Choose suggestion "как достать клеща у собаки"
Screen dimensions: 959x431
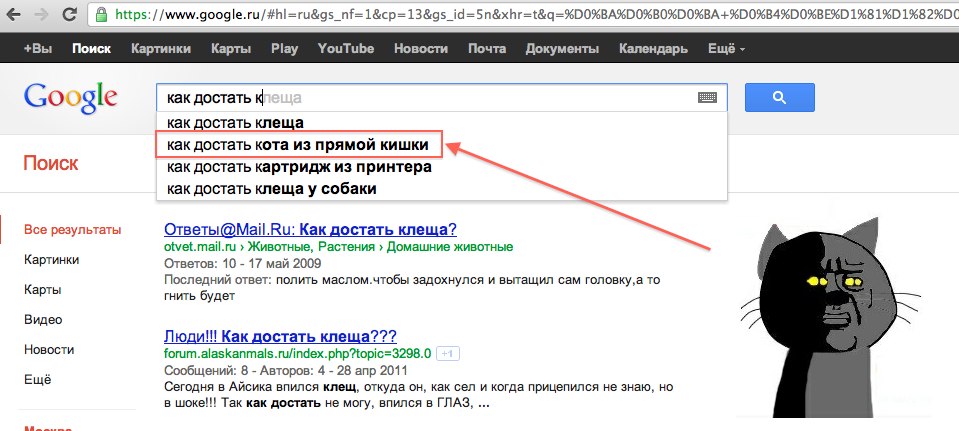442,189
